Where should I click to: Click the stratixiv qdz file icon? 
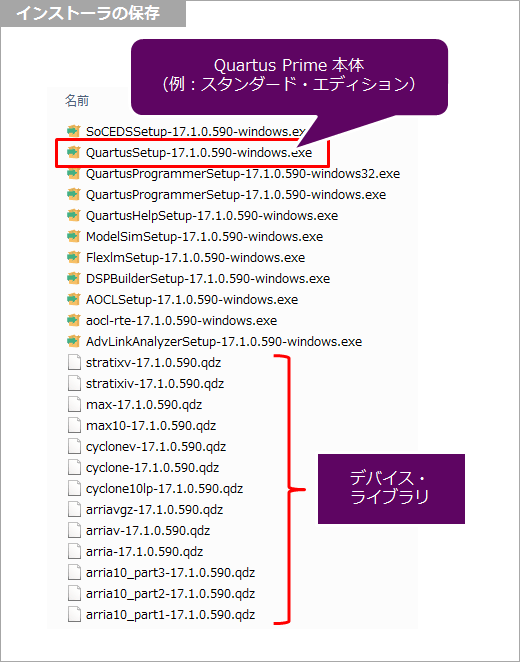point(74,383)
